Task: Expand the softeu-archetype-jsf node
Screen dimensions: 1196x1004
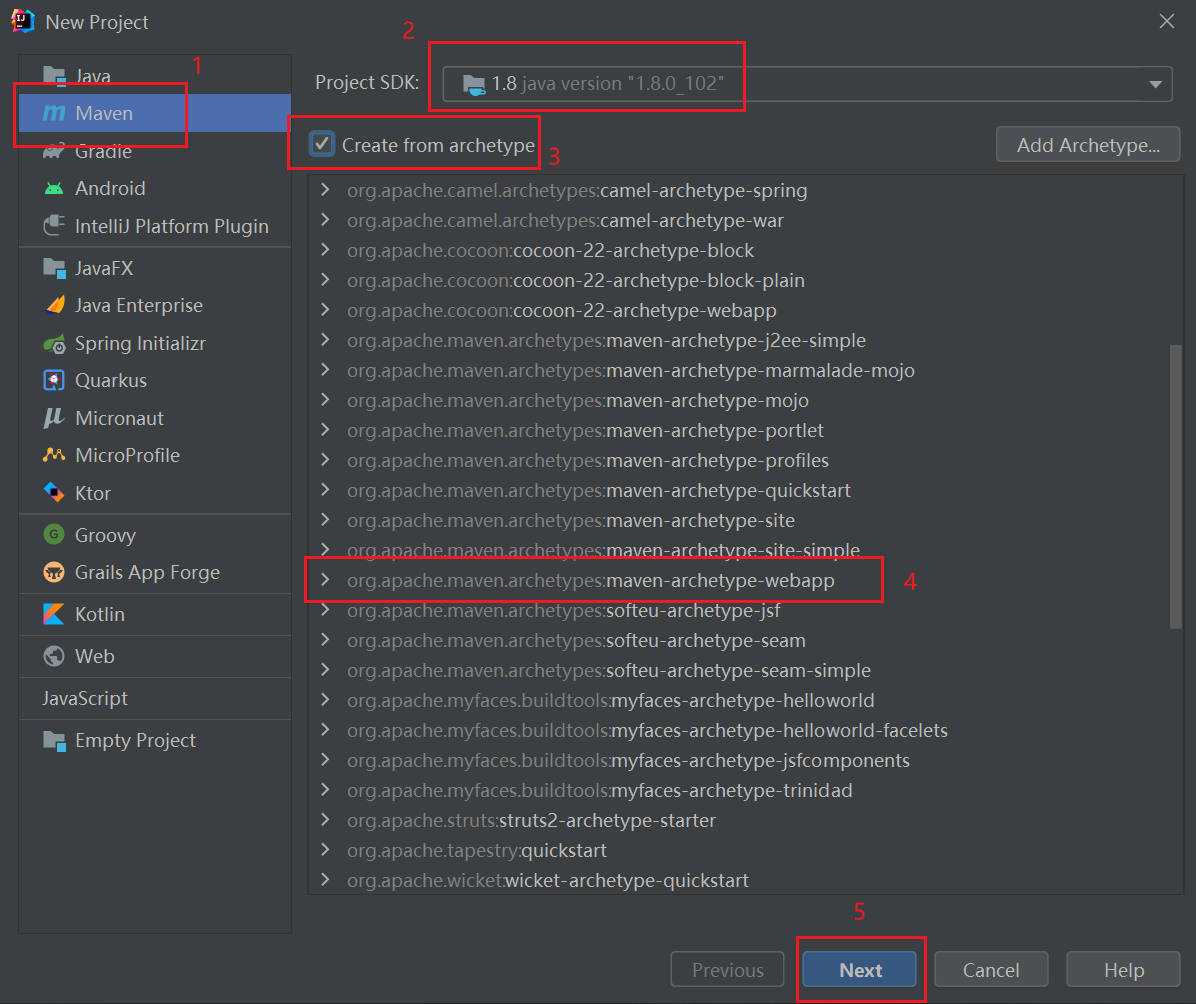Action: click(x=326, y=610)
